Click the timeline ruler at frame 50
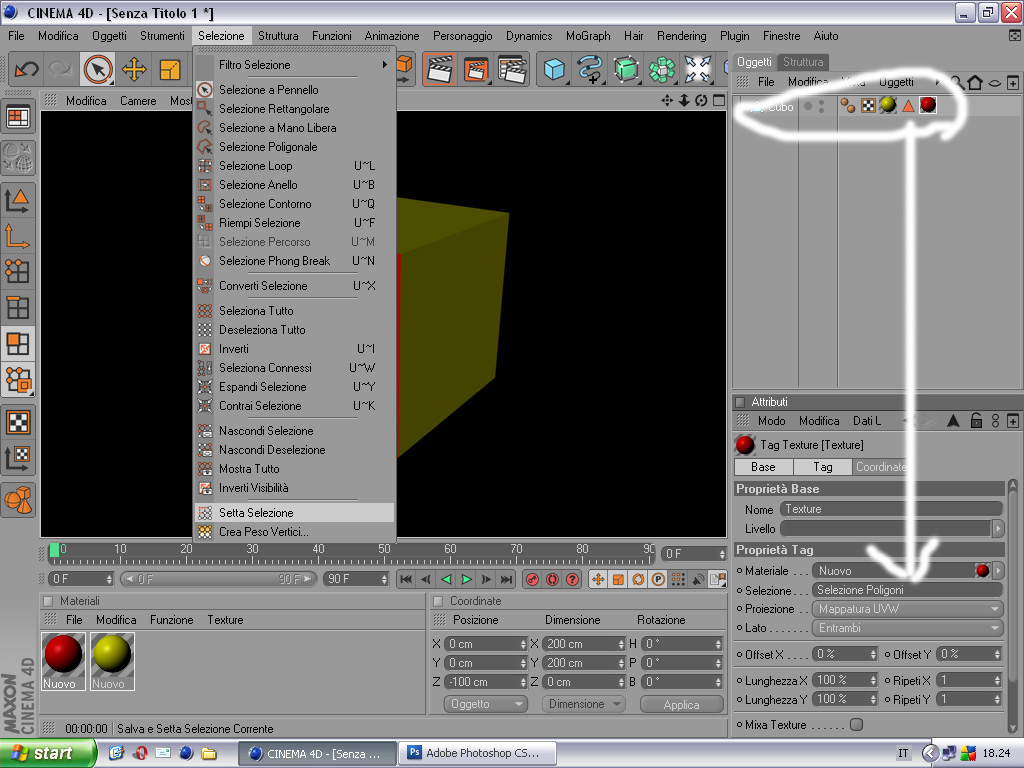1024x768 pixels. [x=384, y=553]
